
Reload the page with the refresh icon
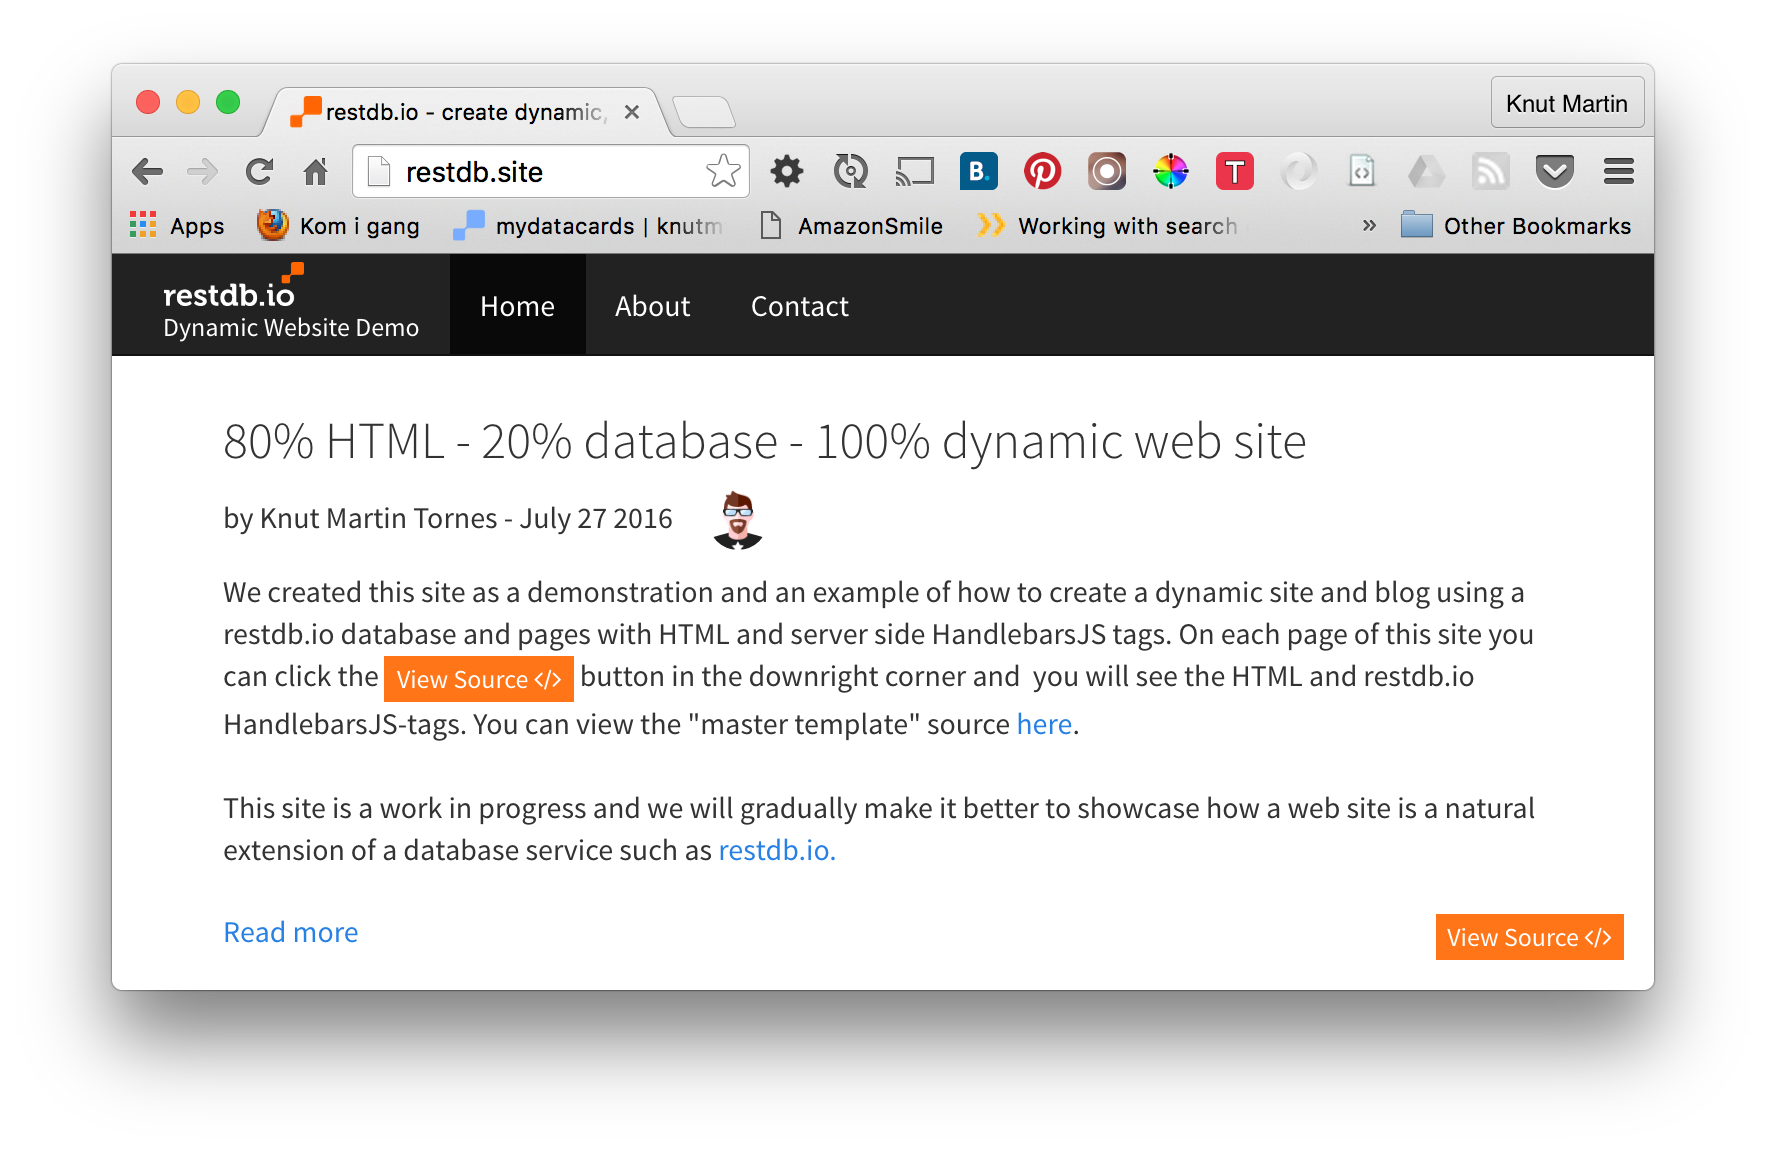[260, 172]
